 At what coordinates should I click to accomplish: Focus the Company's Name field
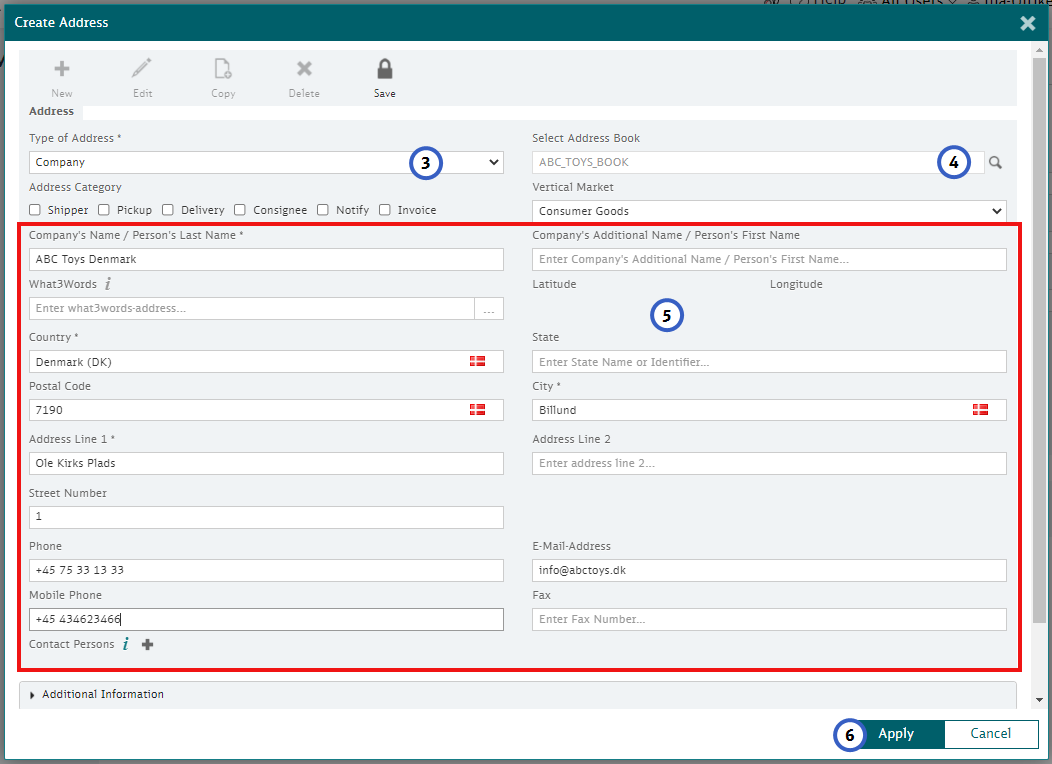click(x=266, y=260)
